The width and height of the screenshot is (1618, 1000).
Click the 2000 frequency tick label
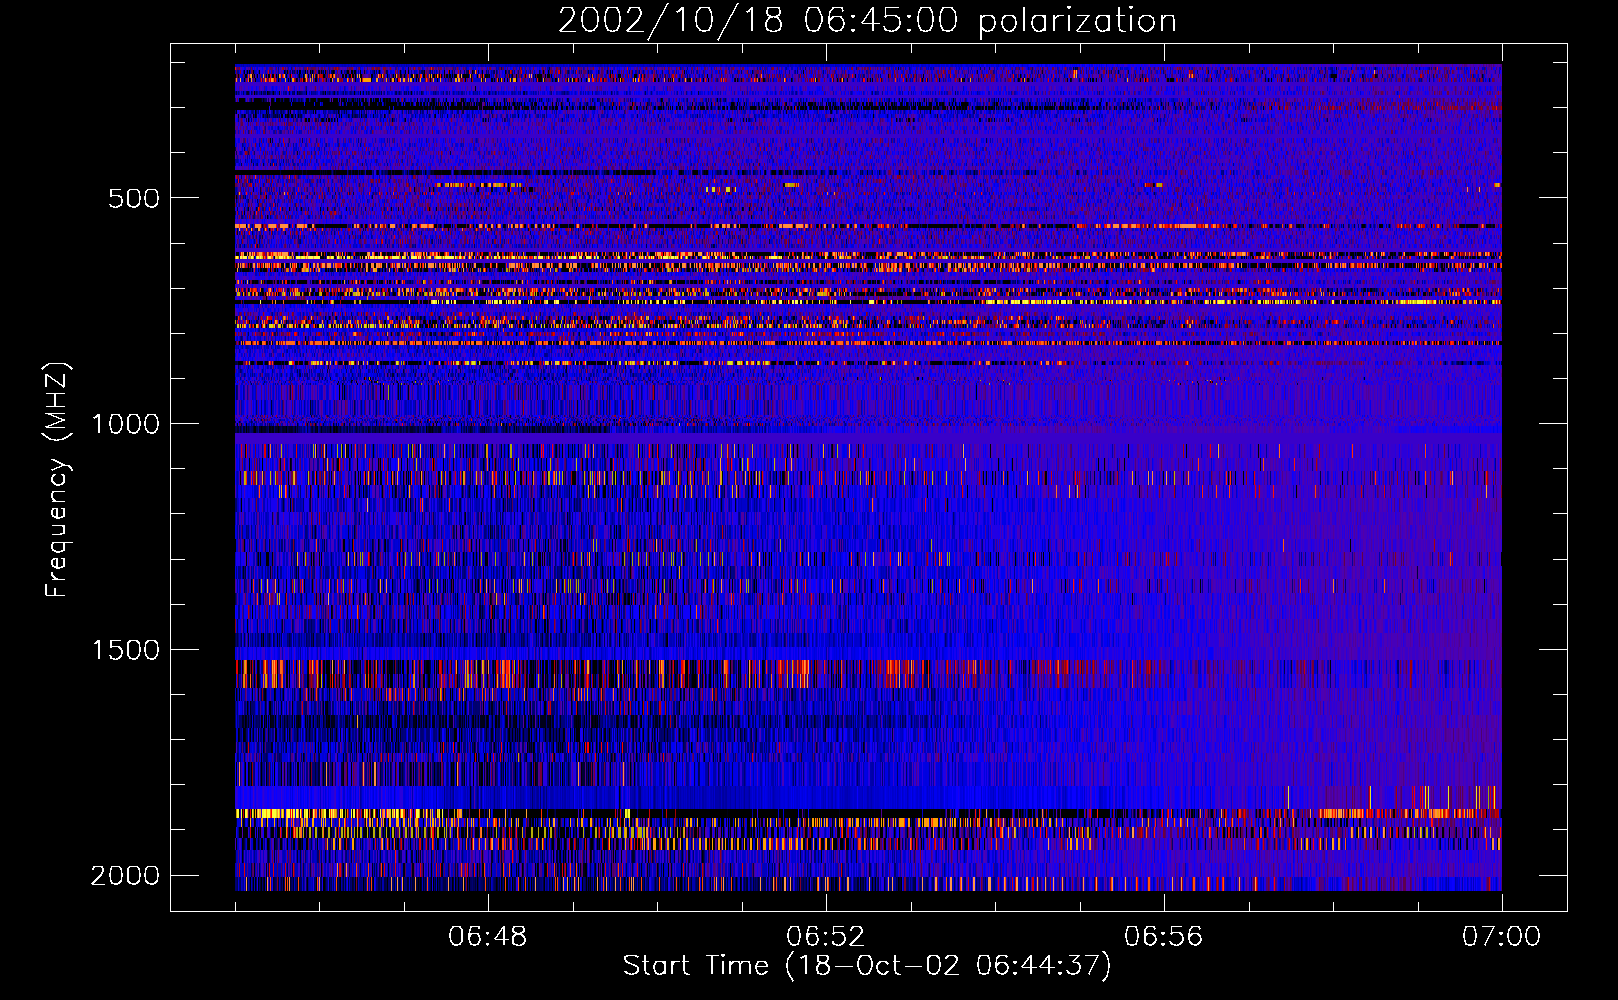(x=126, y=876)
